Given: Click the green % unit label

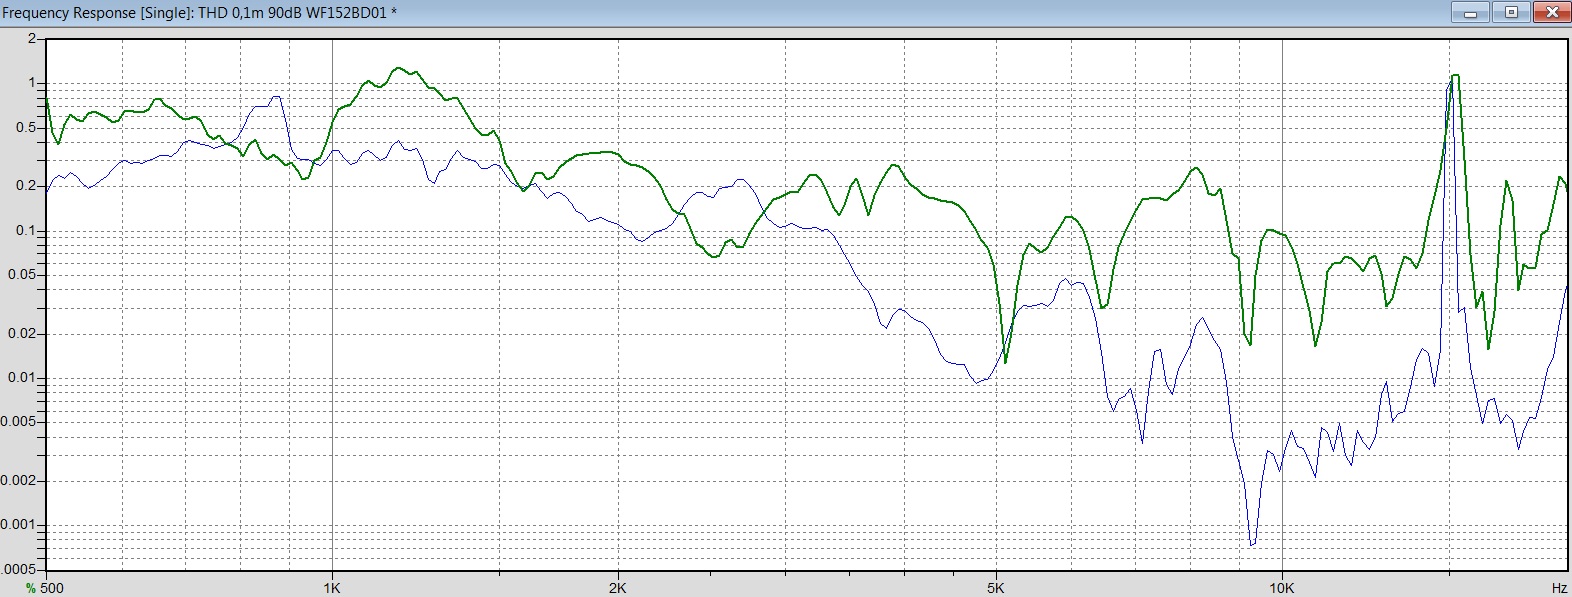Looking at the screenshot, I should click(32, 588).
